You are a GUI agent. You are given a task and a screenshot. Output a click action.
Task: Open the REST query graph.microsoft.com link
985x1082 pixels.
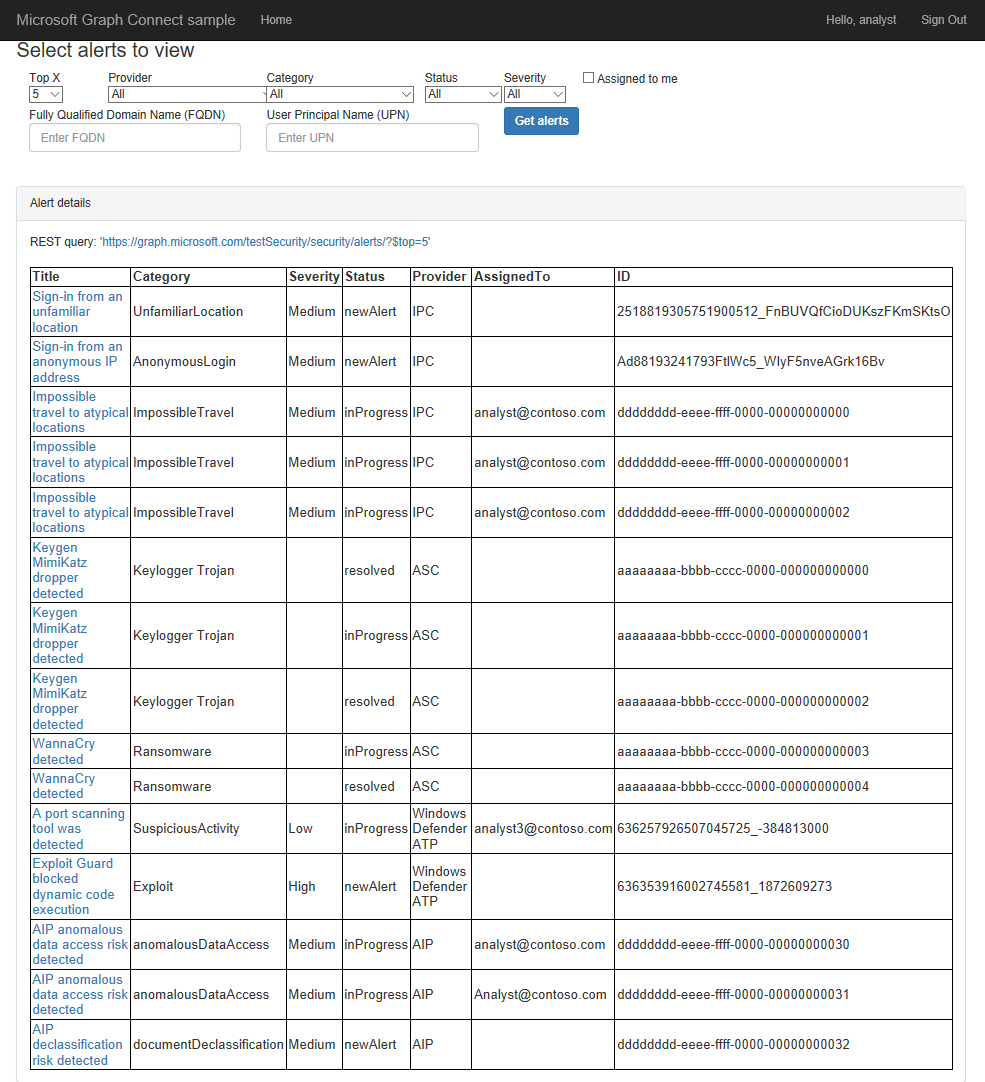pos(265,242)
